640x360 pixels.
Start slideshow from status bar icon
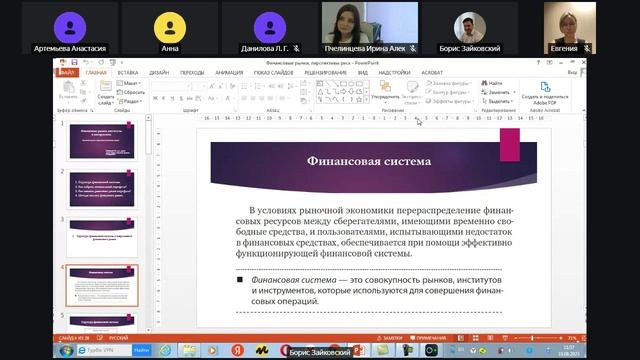pos(505,338)
